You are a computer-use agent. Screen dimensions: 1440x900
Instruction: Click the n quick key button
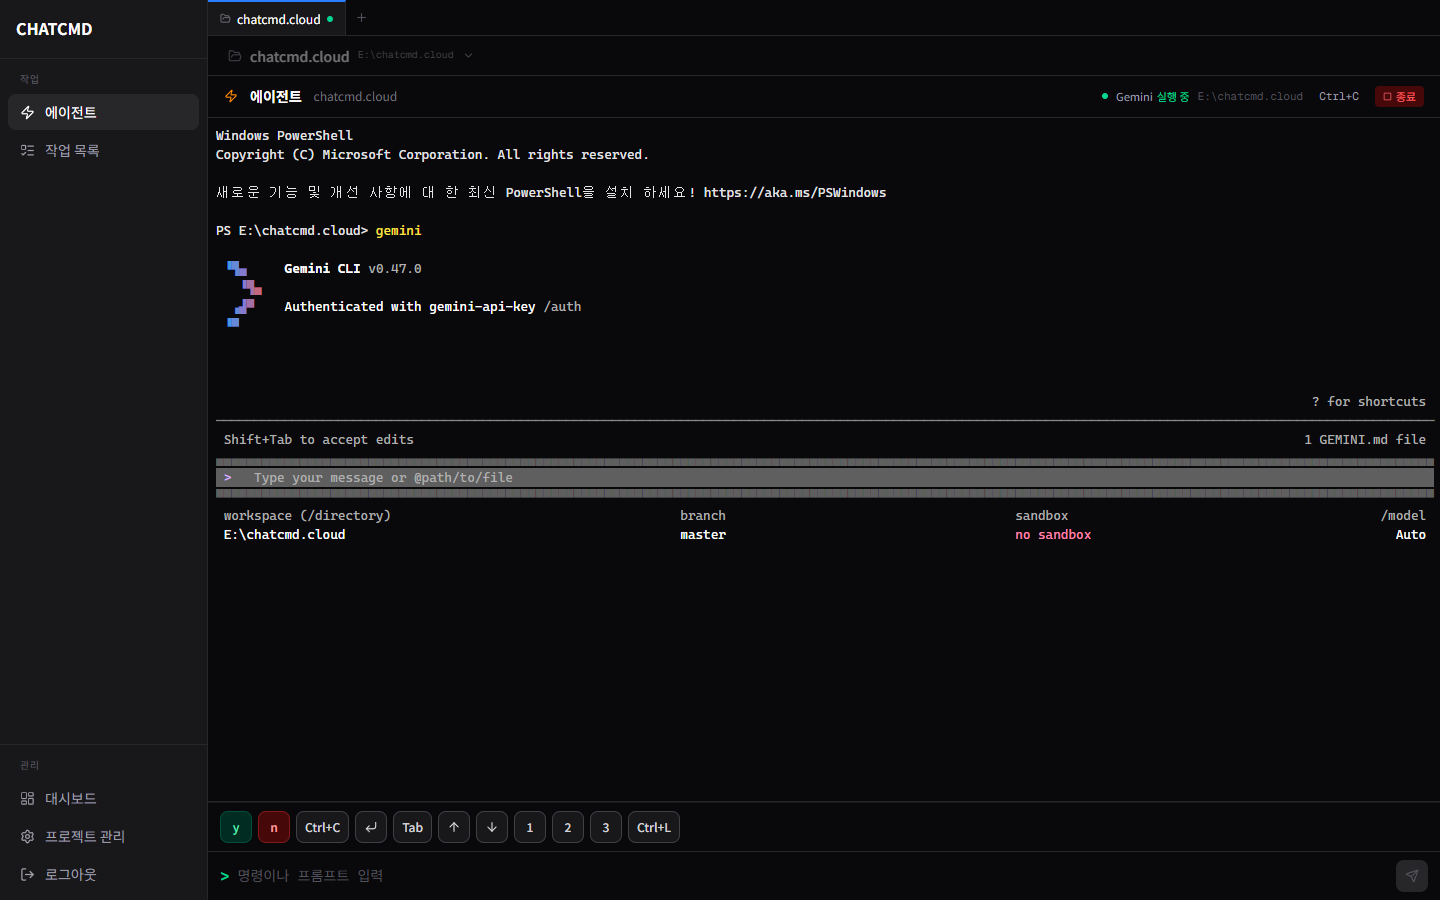point(274,827)
